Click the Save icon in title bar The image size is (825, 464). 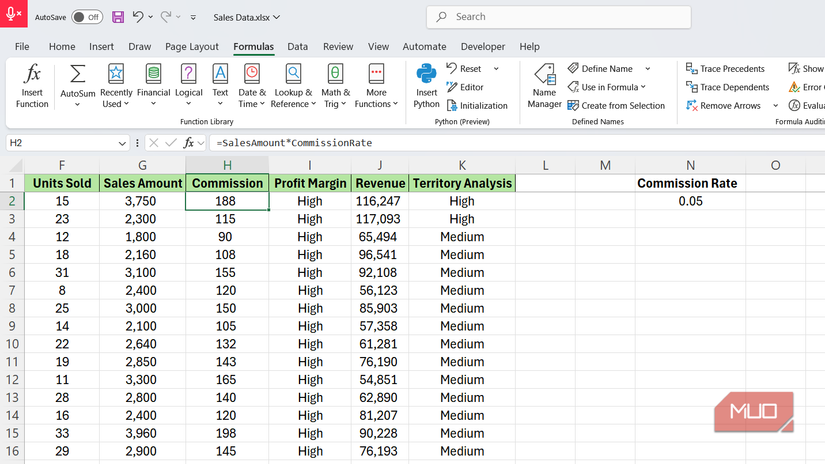(x=118, y=17)
